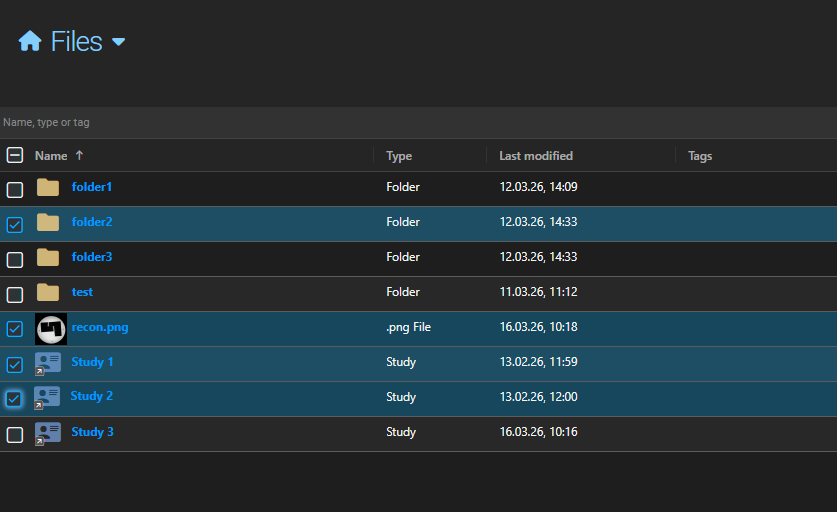Toggle the select-all header checkbox
The height and width of the screenshot is (512, 837).
pos(15,155)
